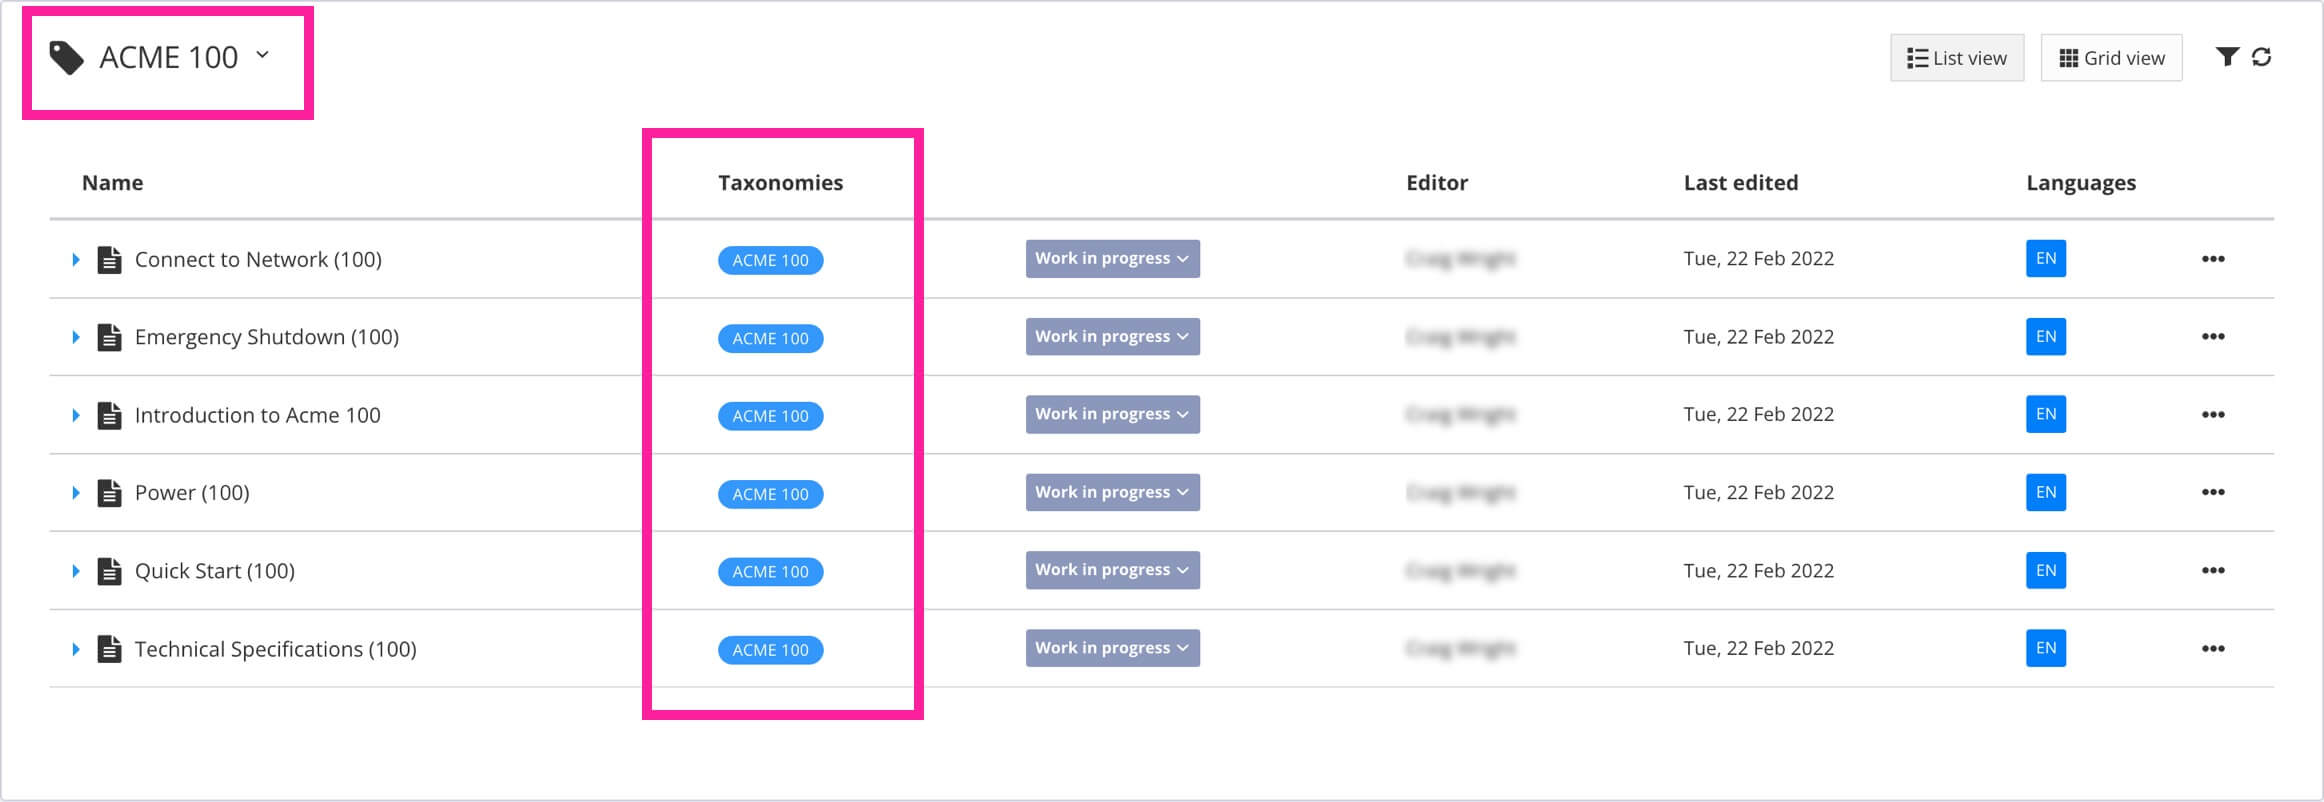Viewport: 2324px width, 802px height.
Task: Click the document icon for Connect to Network
Action: (x=110, y=259)
